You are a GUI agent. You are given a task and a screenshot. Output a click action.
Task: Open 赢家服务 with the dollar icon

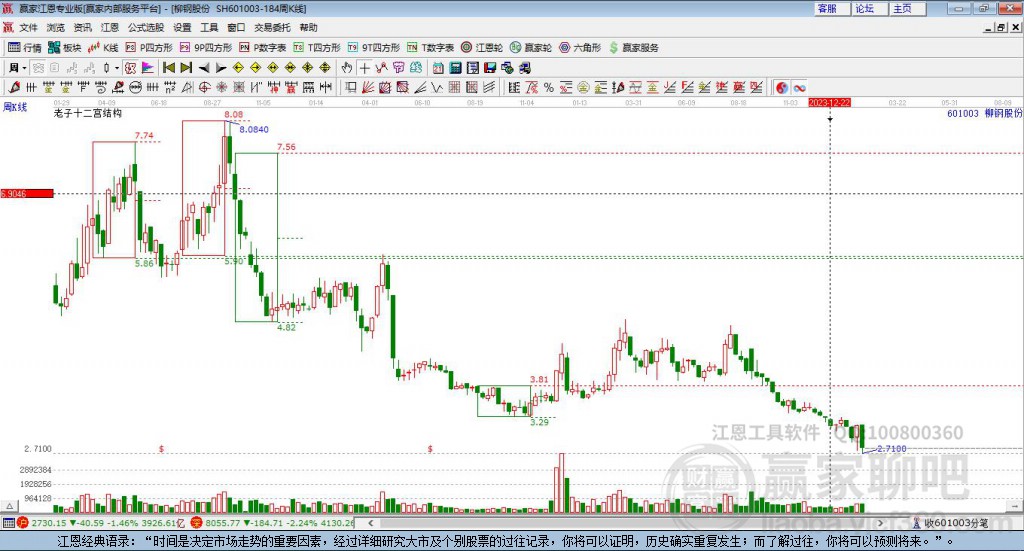click(x=633, y=48)
